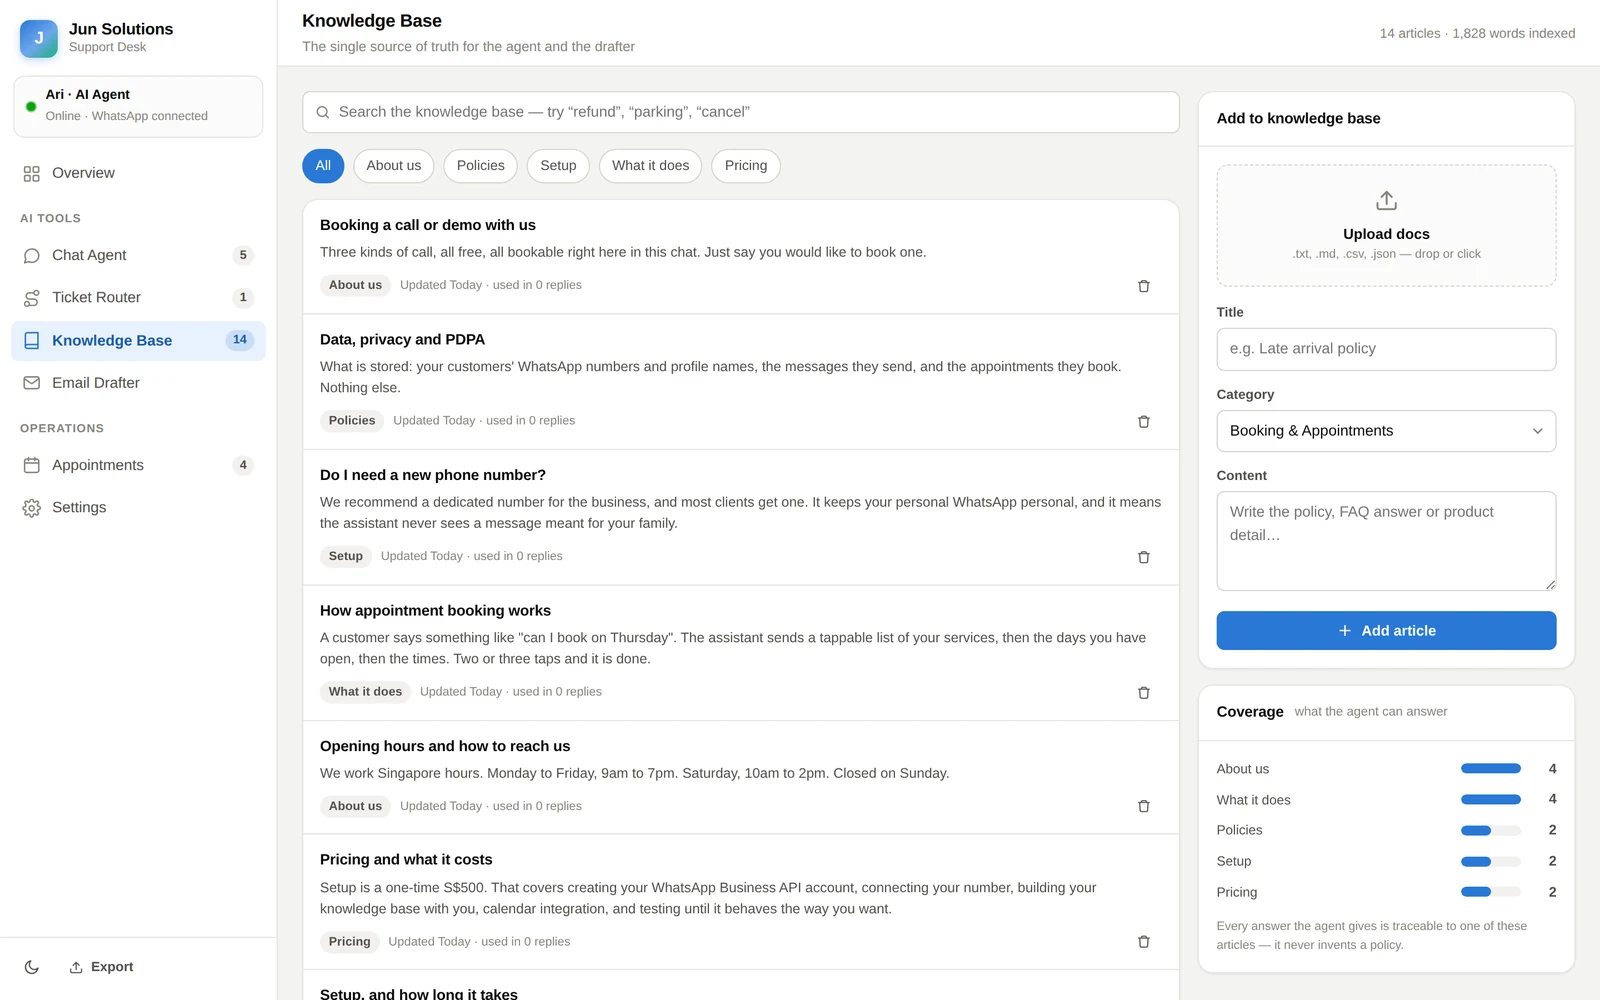Click the Policies coverage bar
The height and width of the screenshot is (1000, 1600).
point(1490,831)
